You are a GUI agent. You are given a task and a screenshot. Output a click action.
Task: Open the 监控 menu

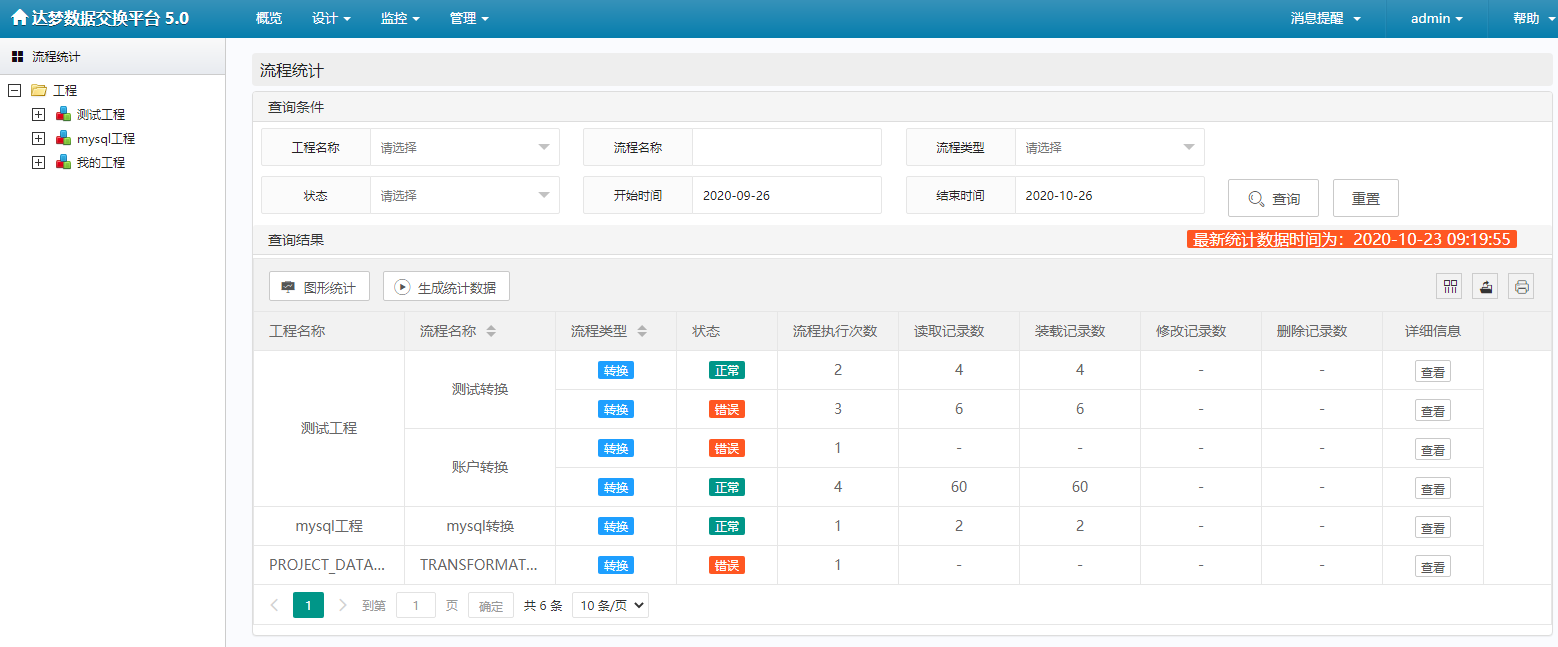[399, 18]
